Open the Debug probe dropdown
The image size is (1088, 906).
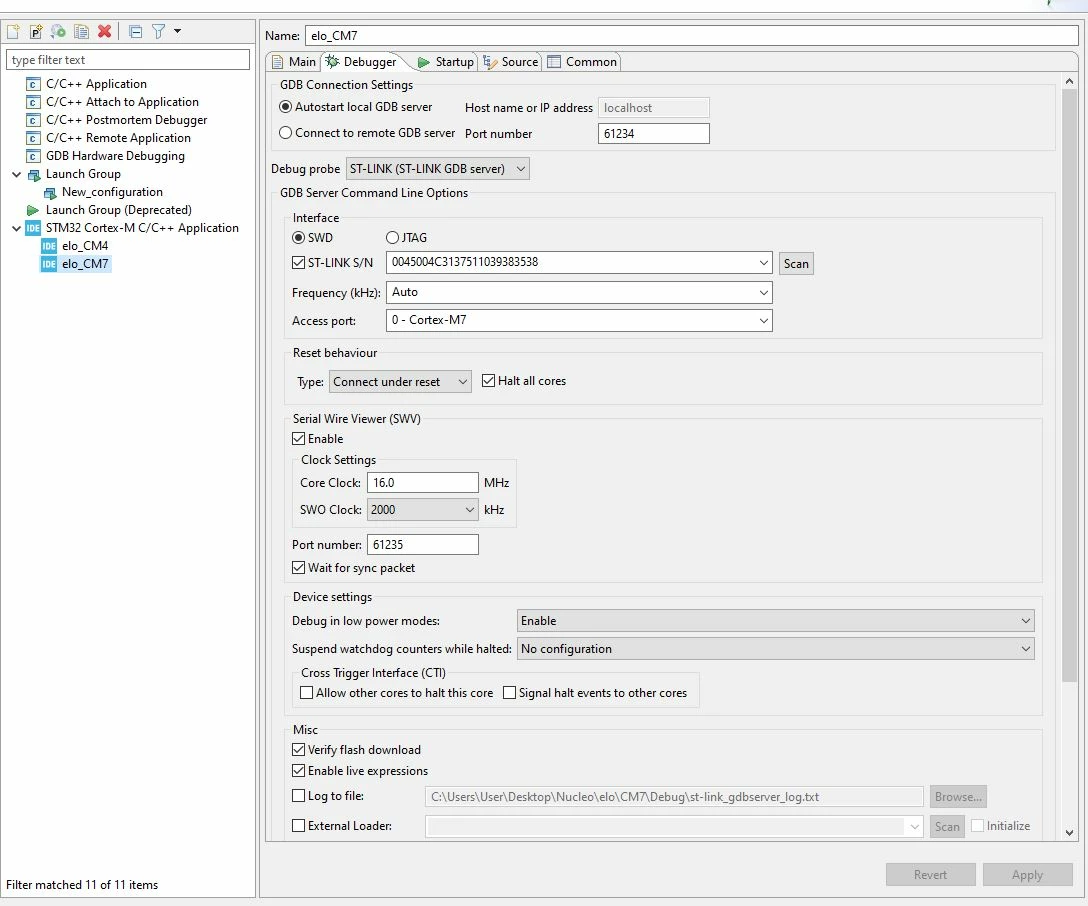(437, 169)
